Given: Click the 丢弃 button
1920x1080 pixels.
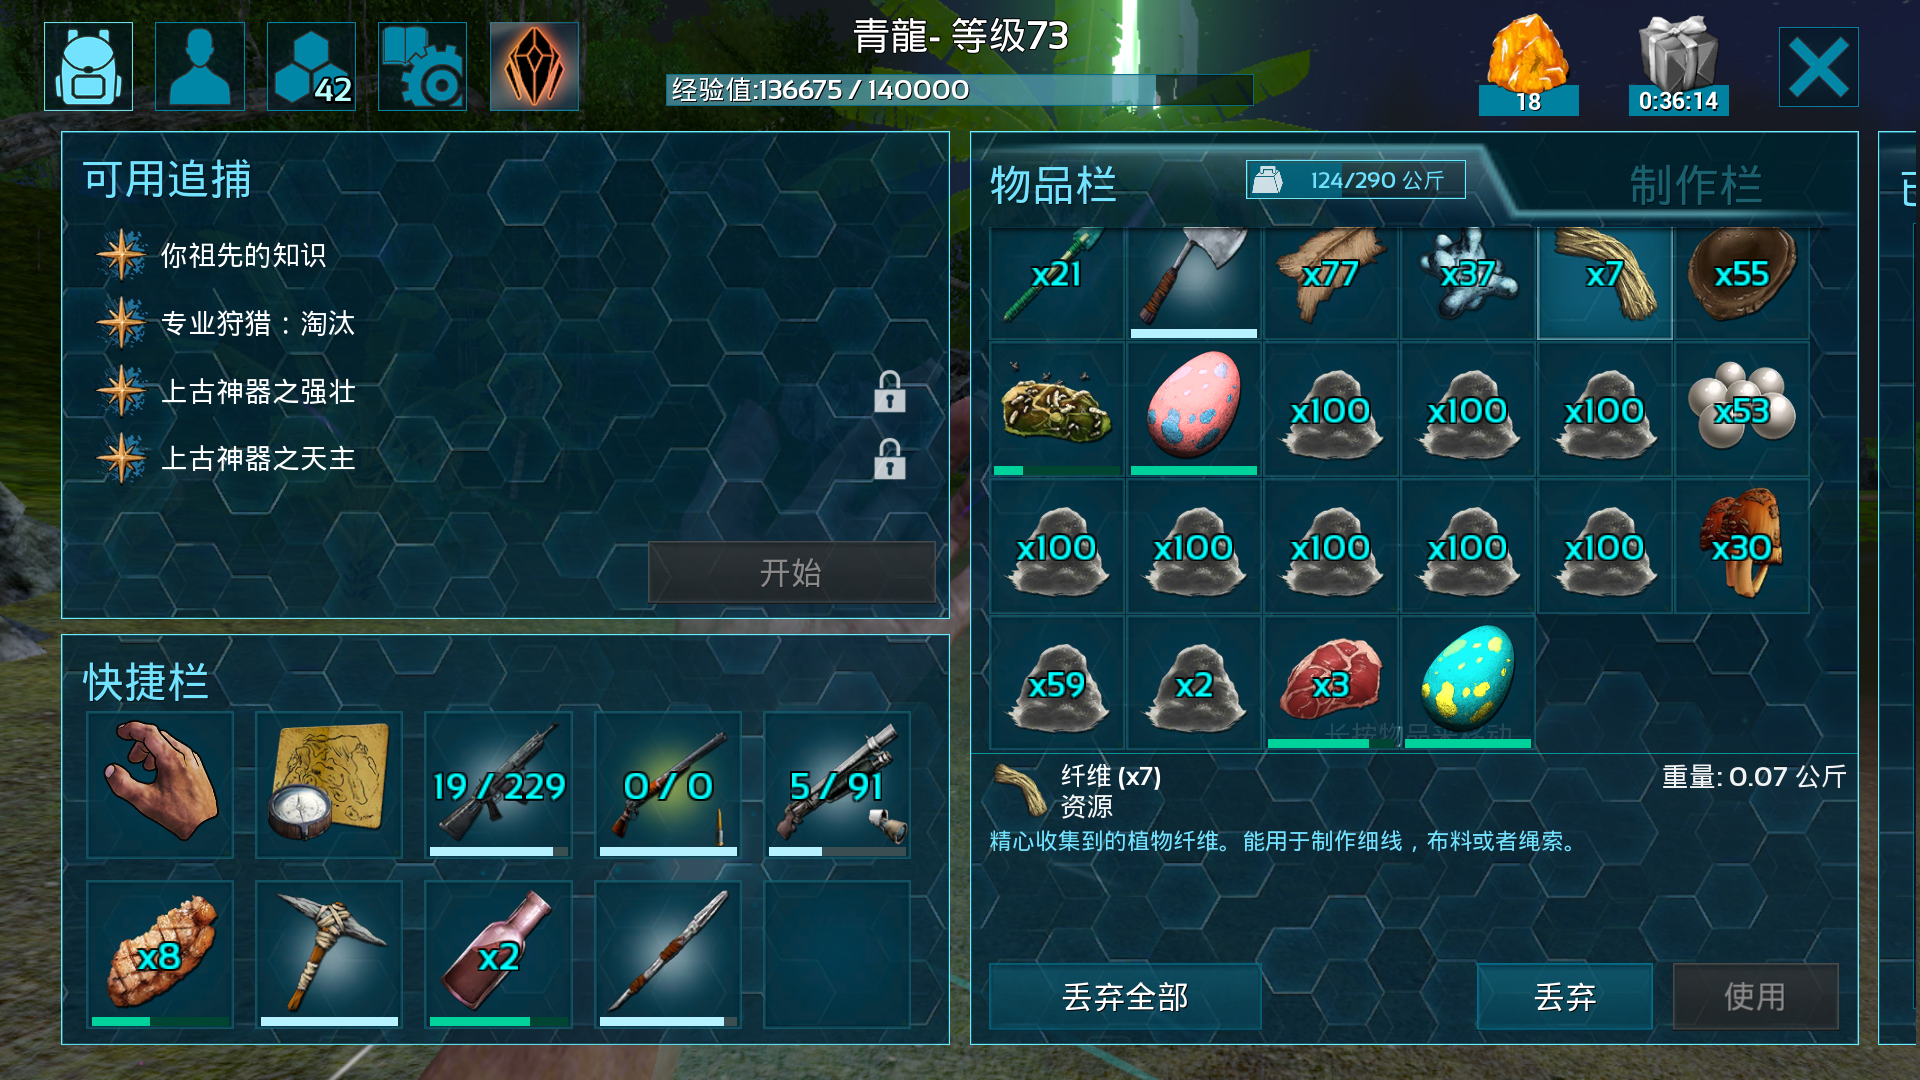Looking at the screenshot, I should pos(1565,997).
